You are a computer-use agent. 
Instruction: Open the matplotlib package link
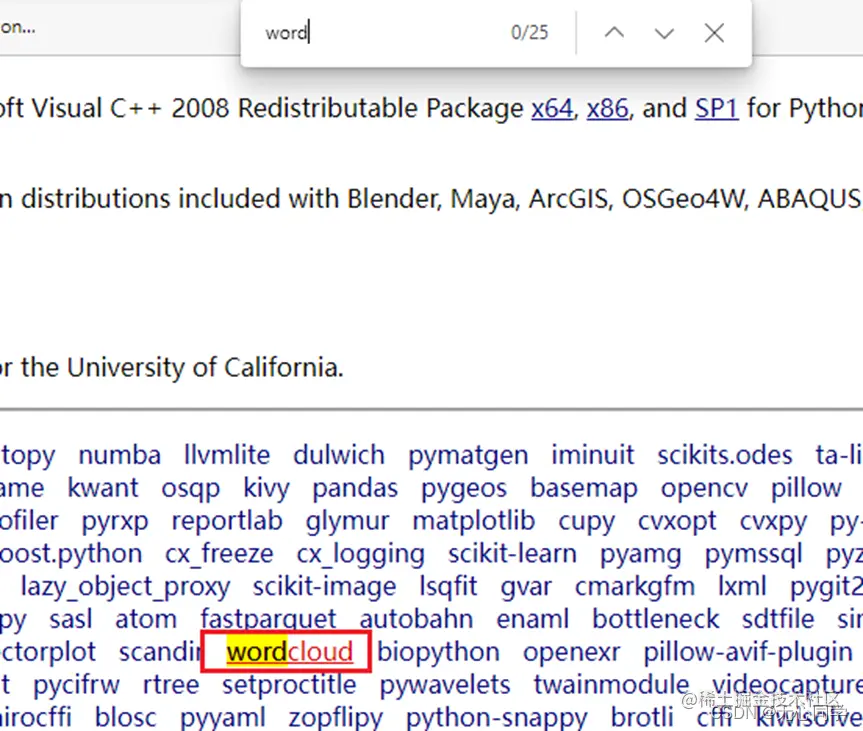tap(473, 522)
